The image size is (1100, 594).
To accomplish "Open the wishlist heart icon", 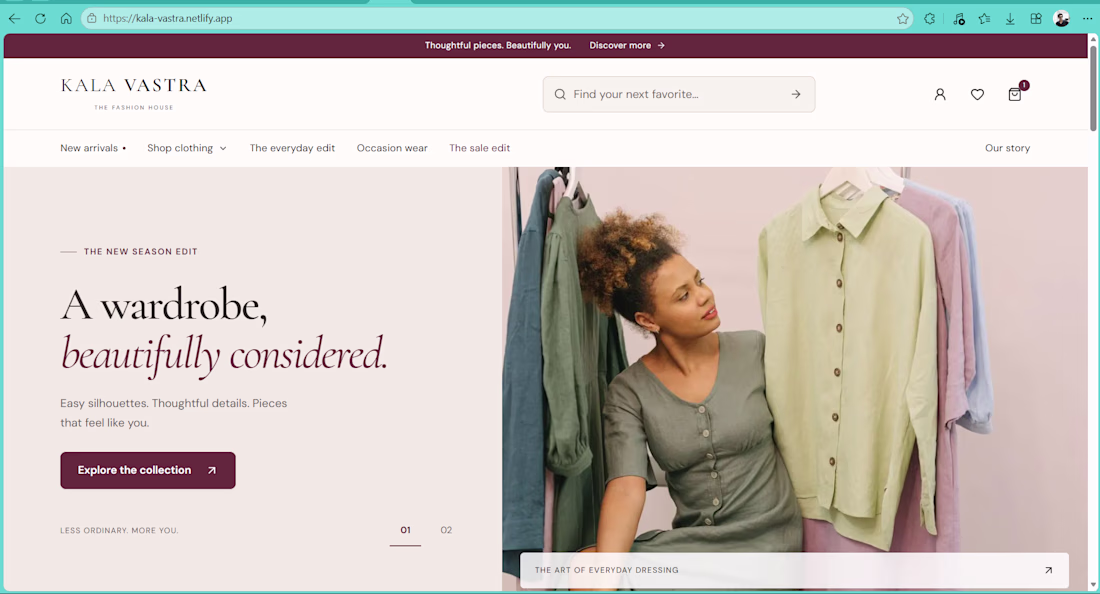I will [977, 94].
